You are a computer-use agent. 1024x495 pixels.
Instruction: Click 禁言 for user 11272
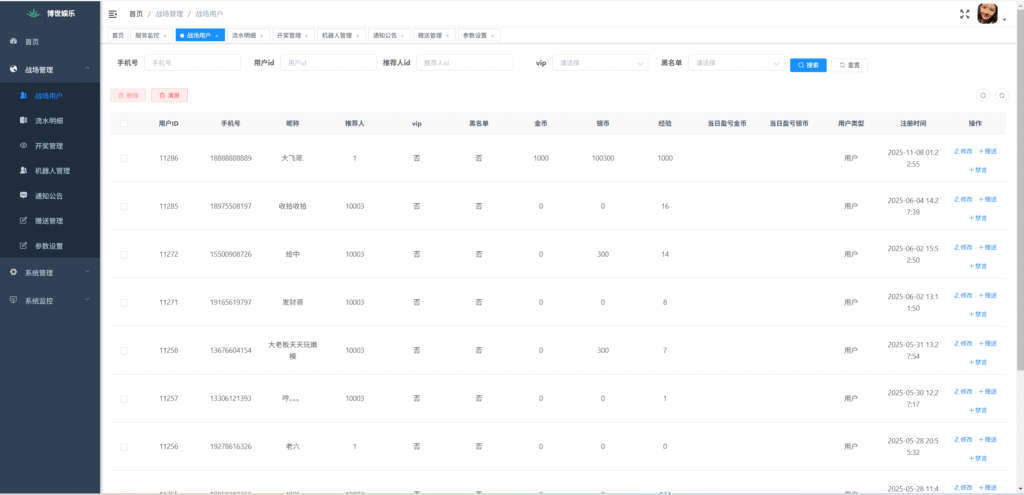(978, 266)
